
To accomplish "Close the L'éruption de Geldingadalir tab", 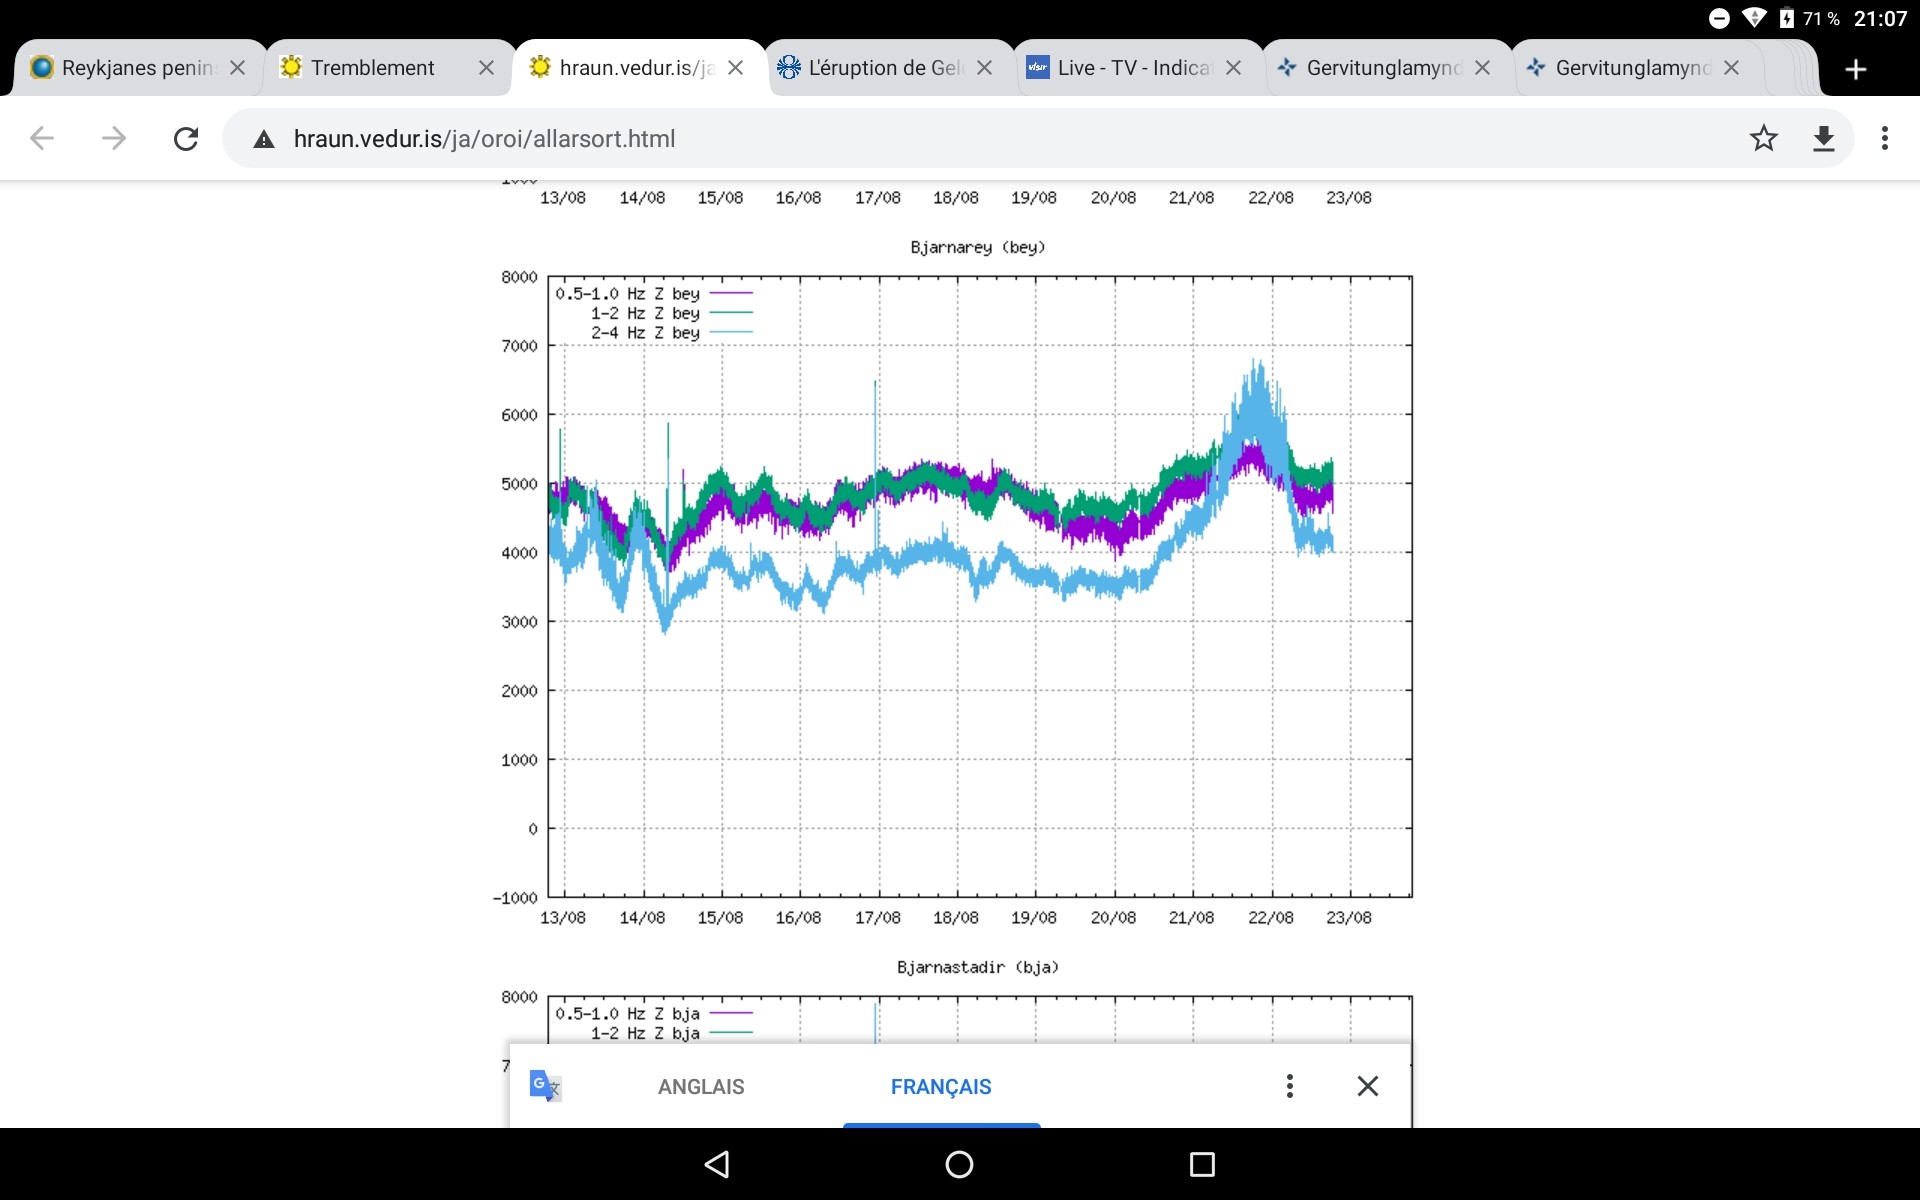I will (984, 68).
